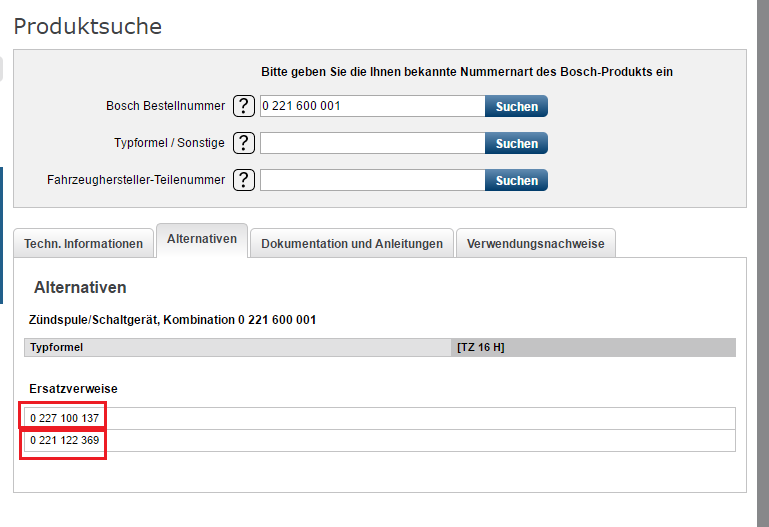Click the [TZ 16 H] value cell
This screenshot has width=769, height=527.
click(593, 347)
